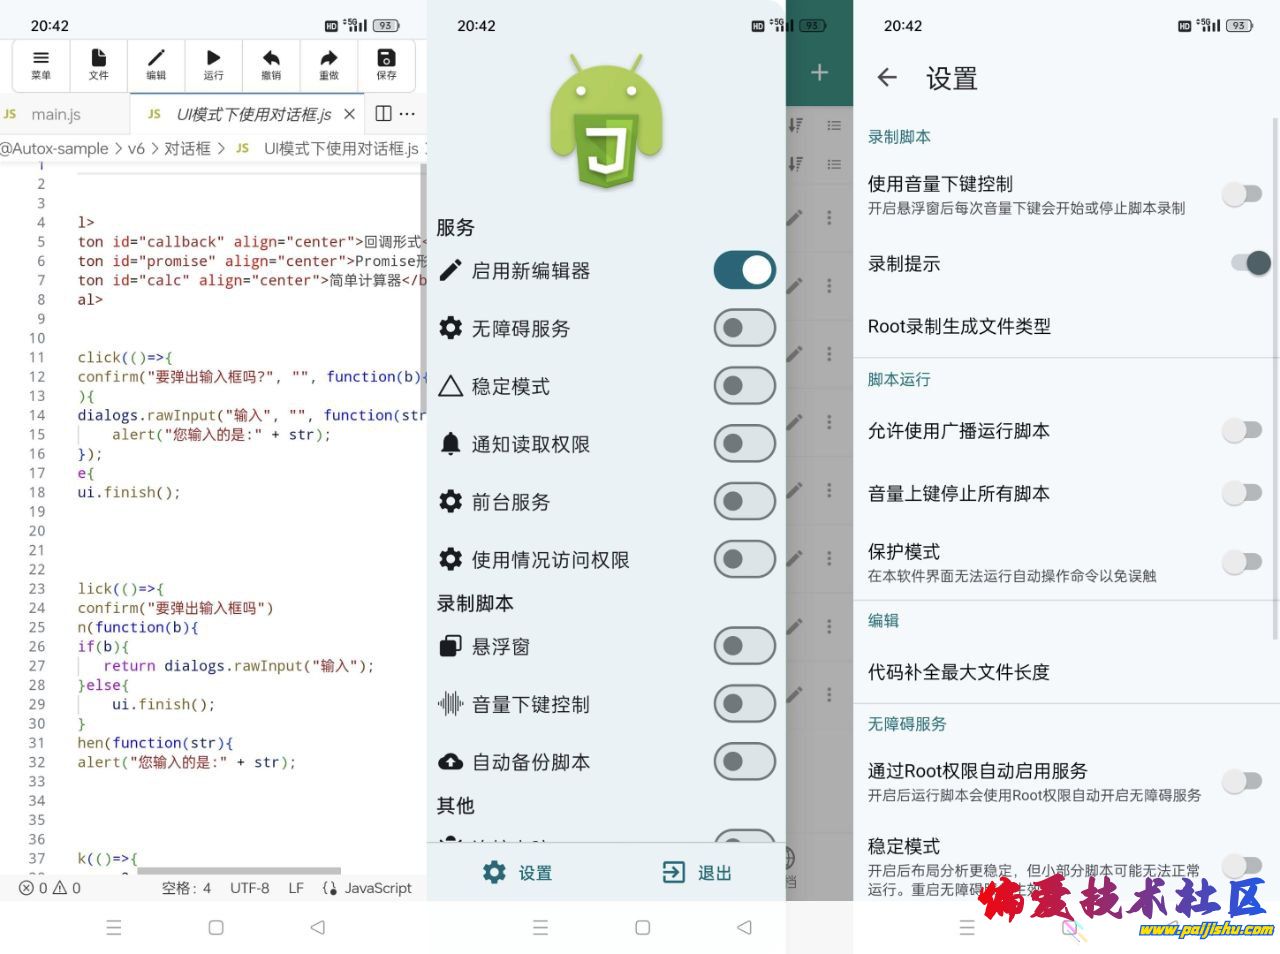Tap the back arrow in Settings
Viewport: 1280px width, 954px height.
887,78
